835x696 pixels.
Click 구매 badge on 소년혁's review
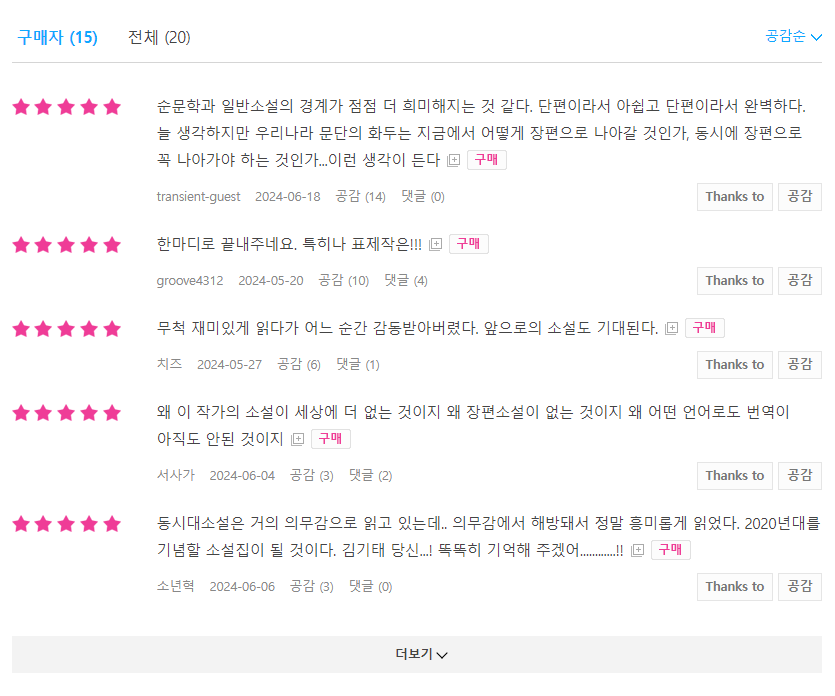click(670, 550)
